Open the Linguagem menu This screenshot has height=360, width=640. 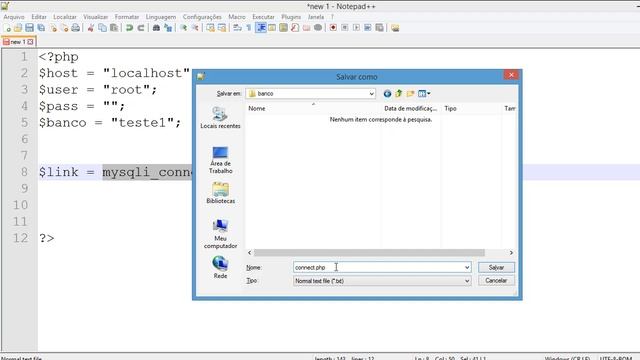click(x=161, y=17)
